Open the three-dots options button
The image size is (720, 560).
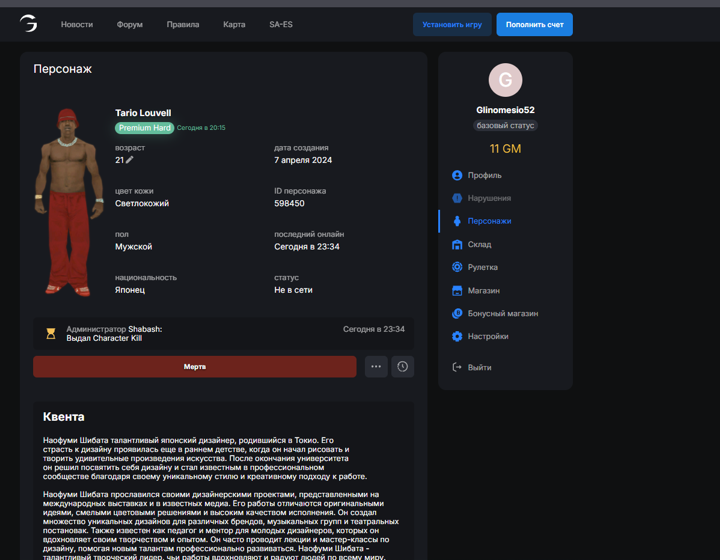[x=375, y=367]
